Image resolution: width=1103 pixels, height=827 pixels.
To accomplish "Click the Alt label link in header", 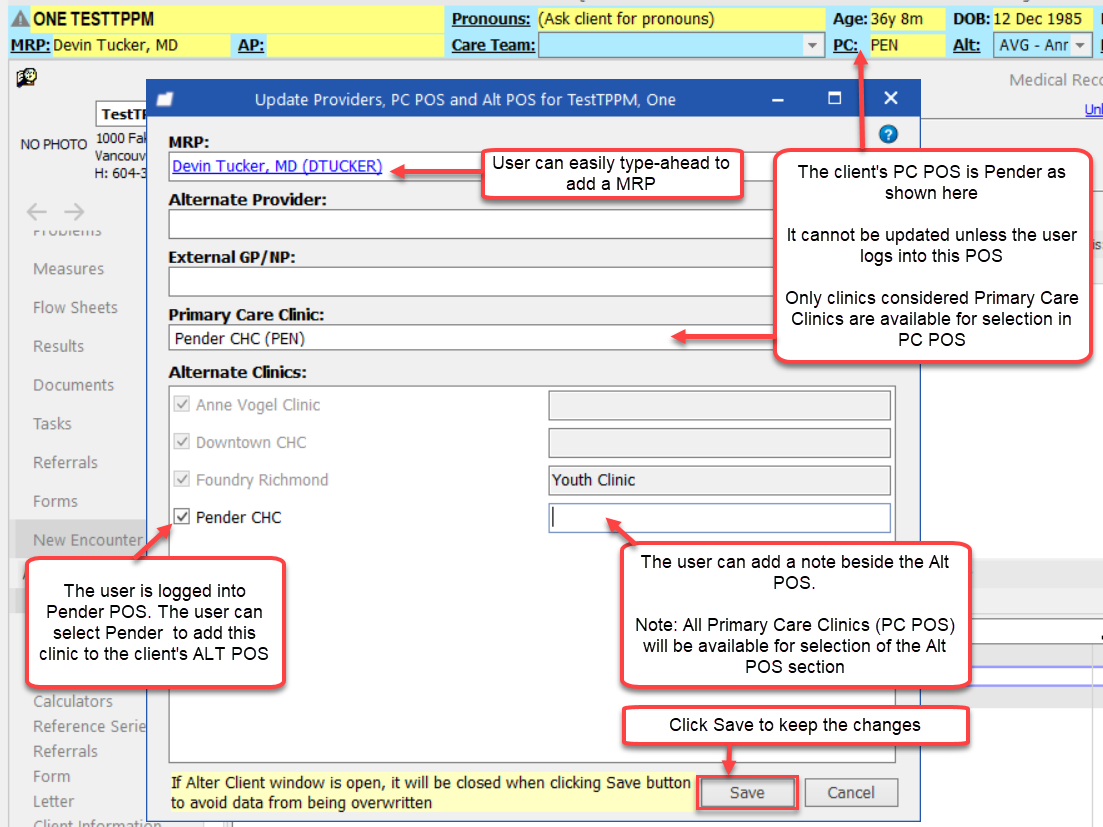I will (967, 46).
